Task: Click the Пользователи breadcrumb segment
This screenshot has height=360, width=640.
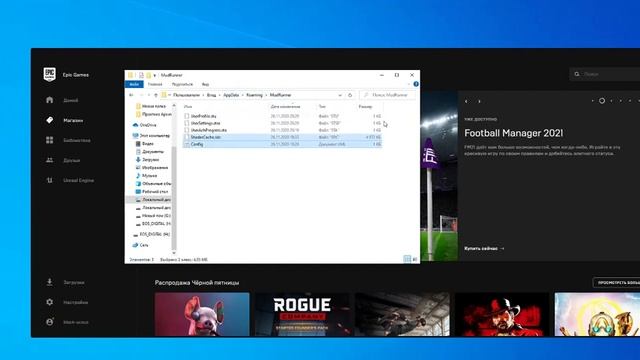Action: click(x=187, y=95)
